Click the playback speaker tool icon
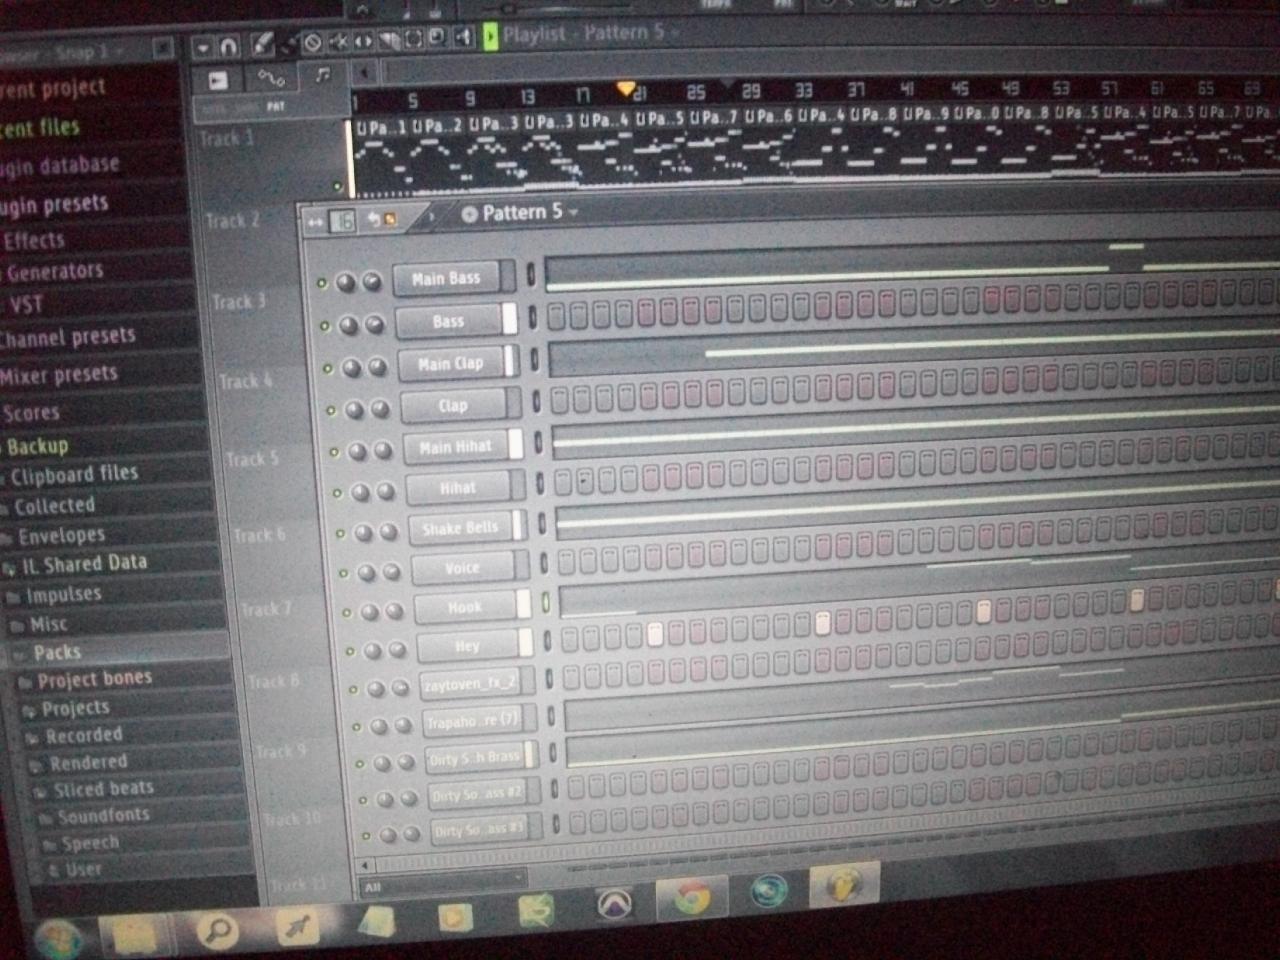This screenshot has height=960, width=1280. (463, 37)
